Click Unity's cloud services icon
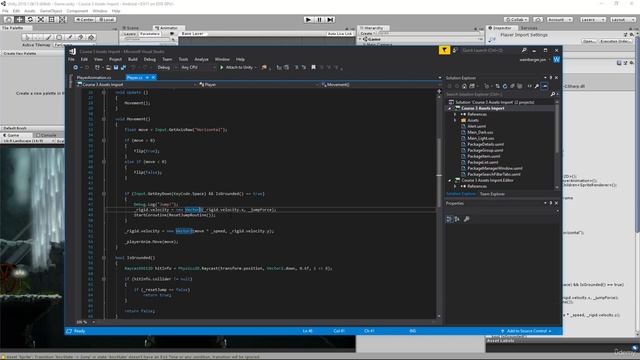 pyautogui.click(x=538, y=19)
